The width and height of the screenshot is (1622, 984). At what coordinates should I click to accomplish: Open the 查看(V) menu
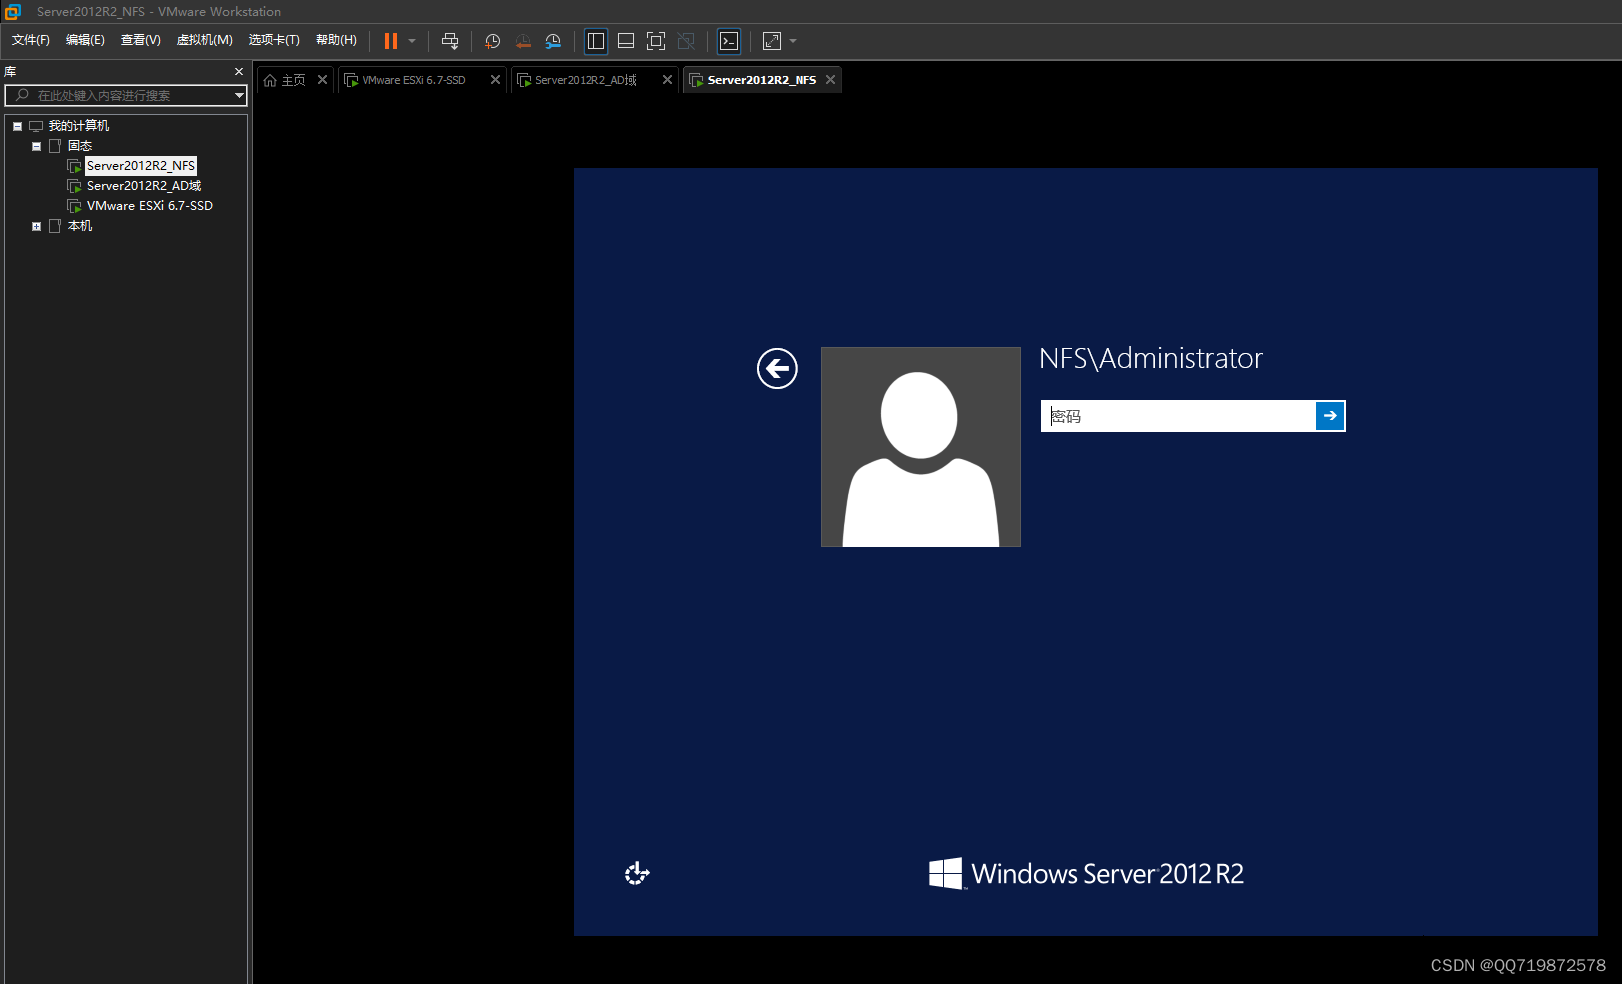tap(141, 40)
